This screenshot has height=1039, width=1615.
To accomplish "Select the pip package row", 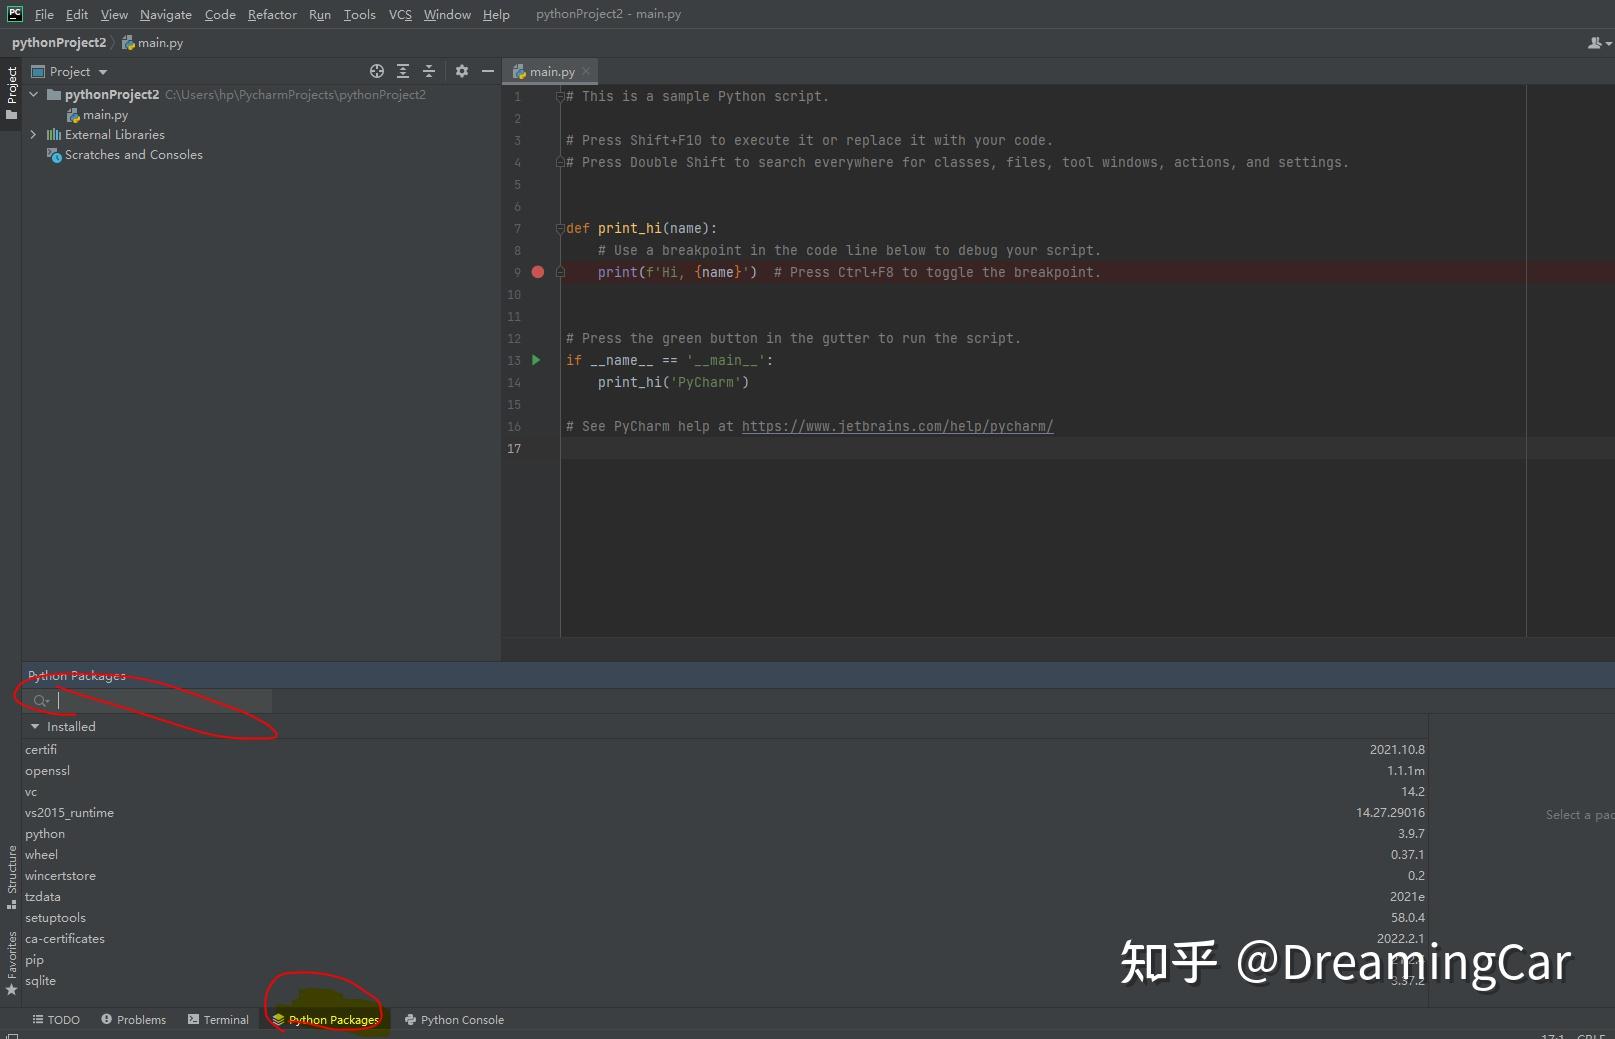I will coord(725,959).
